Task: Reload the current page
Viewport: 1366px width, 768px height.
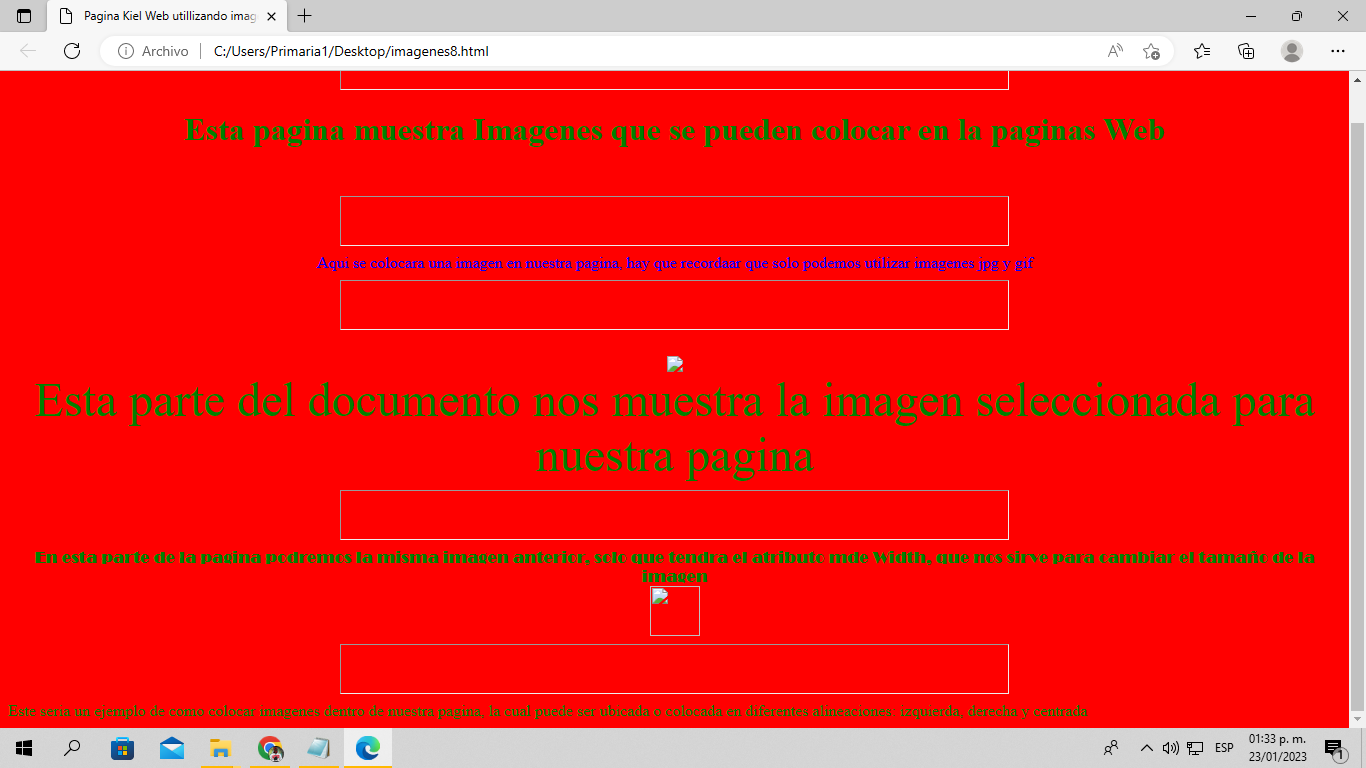Action: tap(72, 51)
